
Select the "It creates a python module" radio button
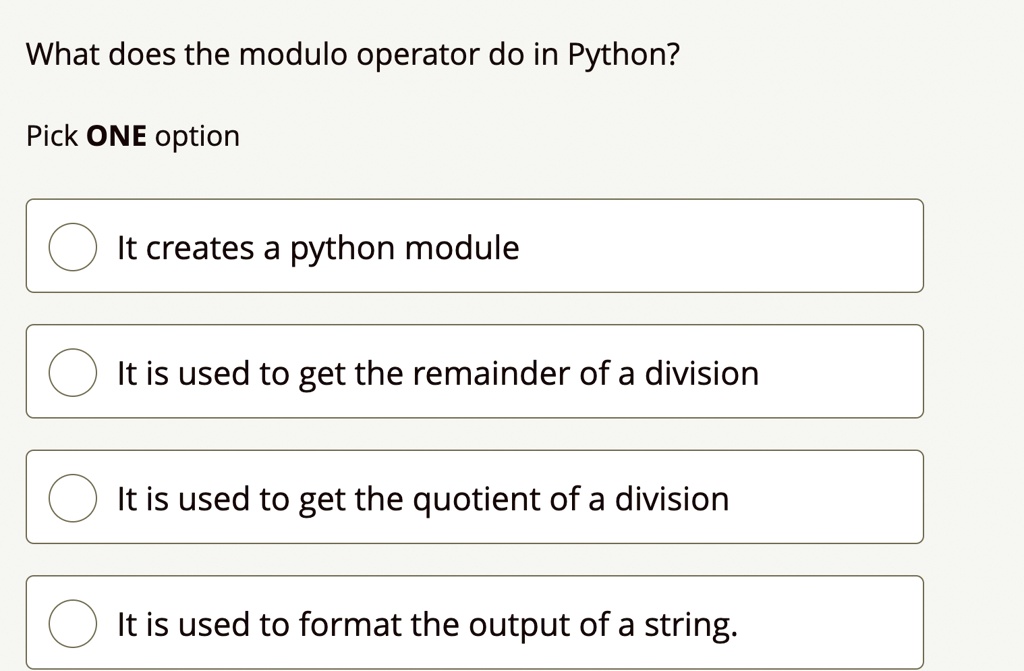point(72,248)
